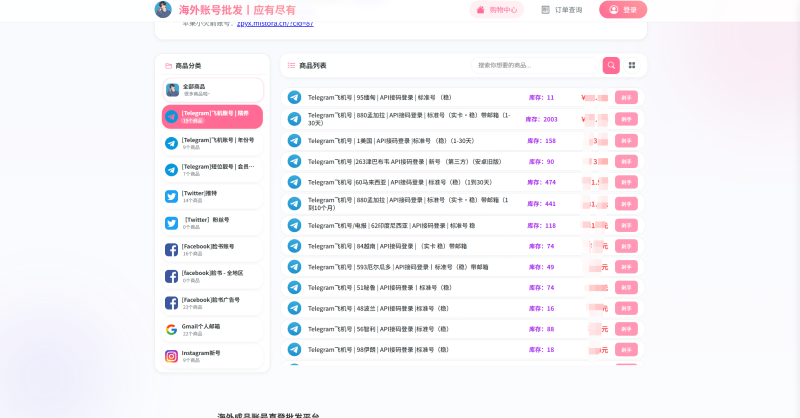Click the Twitter 推特 category bird icon

[x=171, y=196]
